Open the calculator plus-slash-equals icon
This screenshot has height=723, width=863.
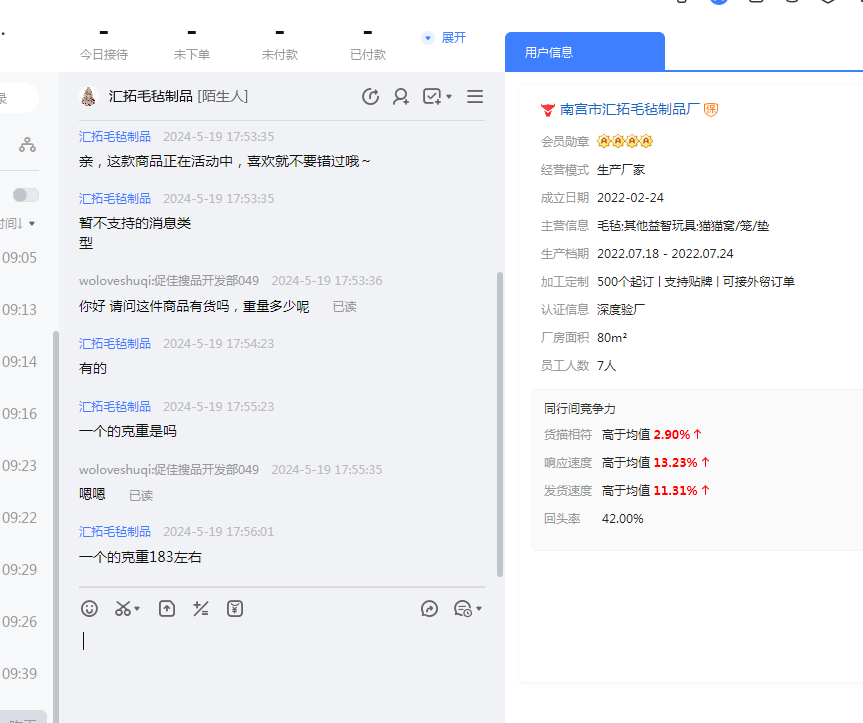tap(200, 608)
